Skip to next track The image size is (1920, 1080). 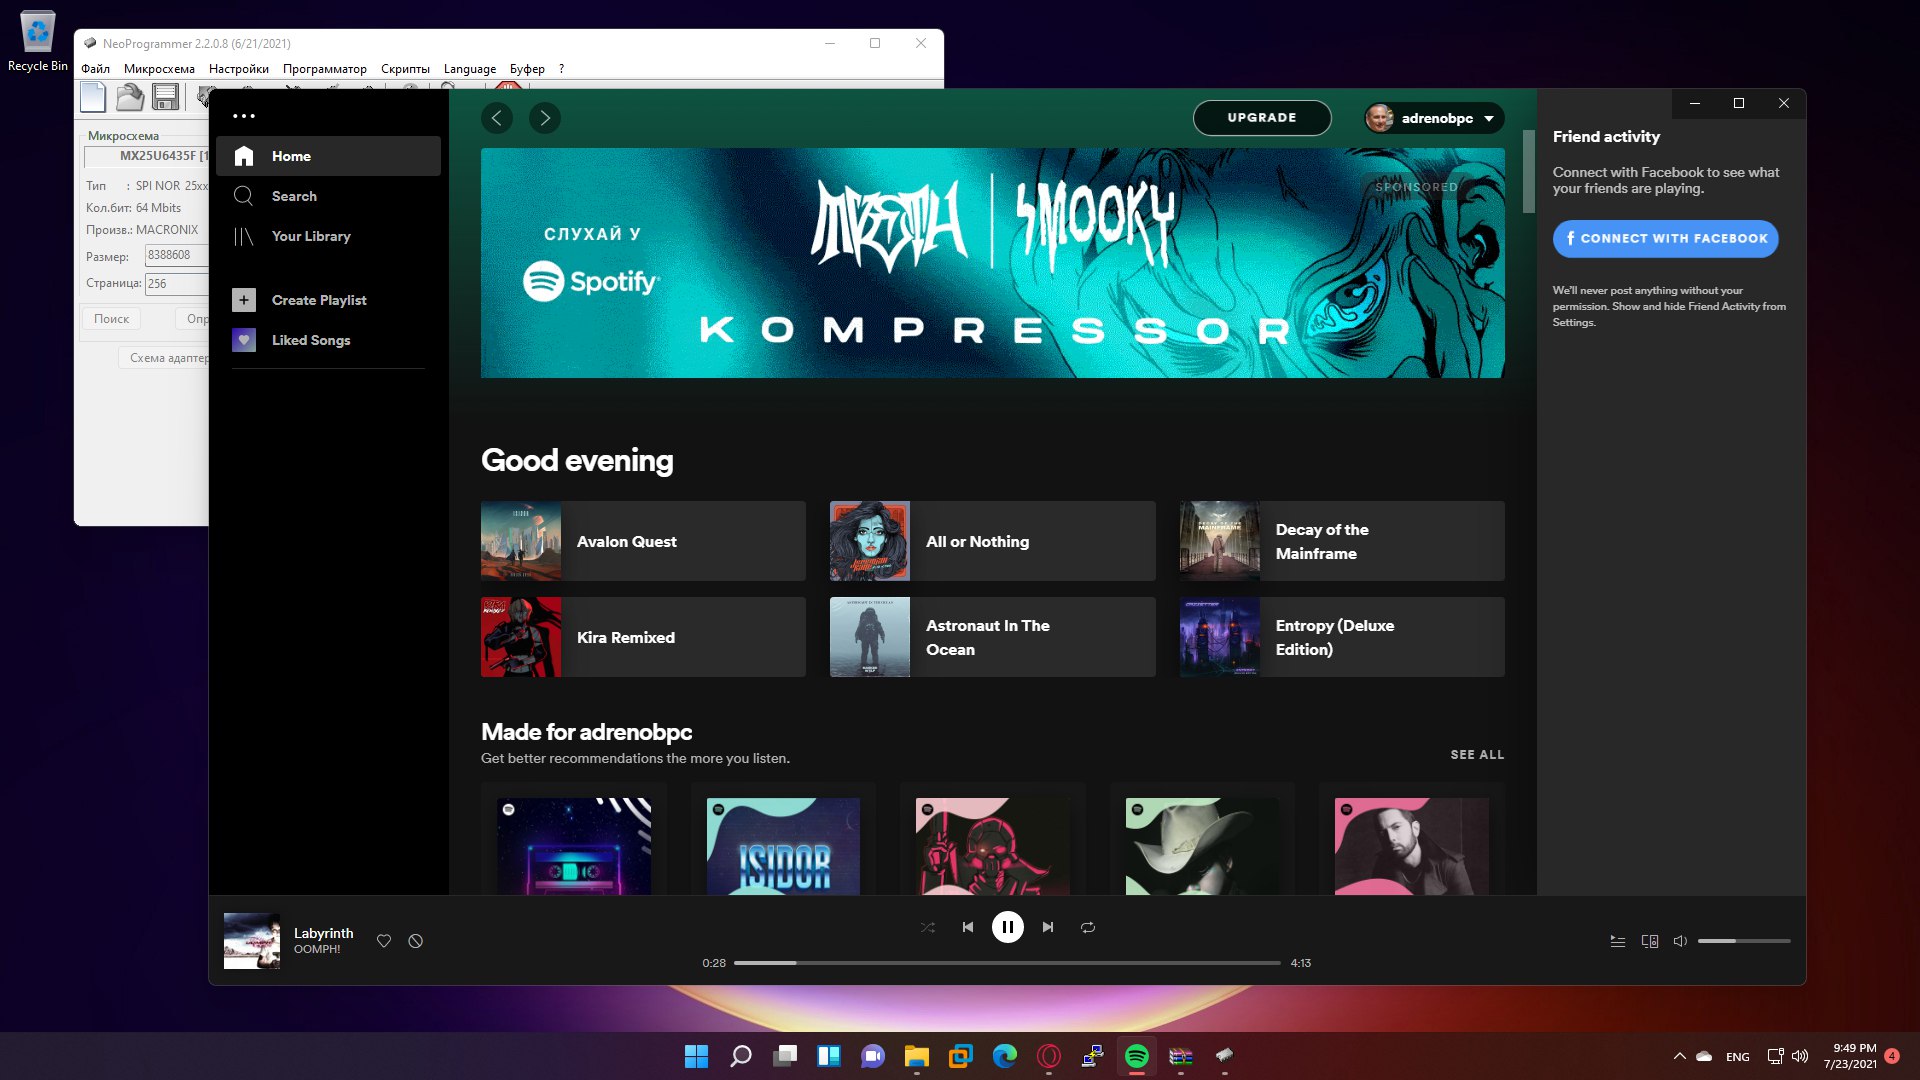point(1048,927)
